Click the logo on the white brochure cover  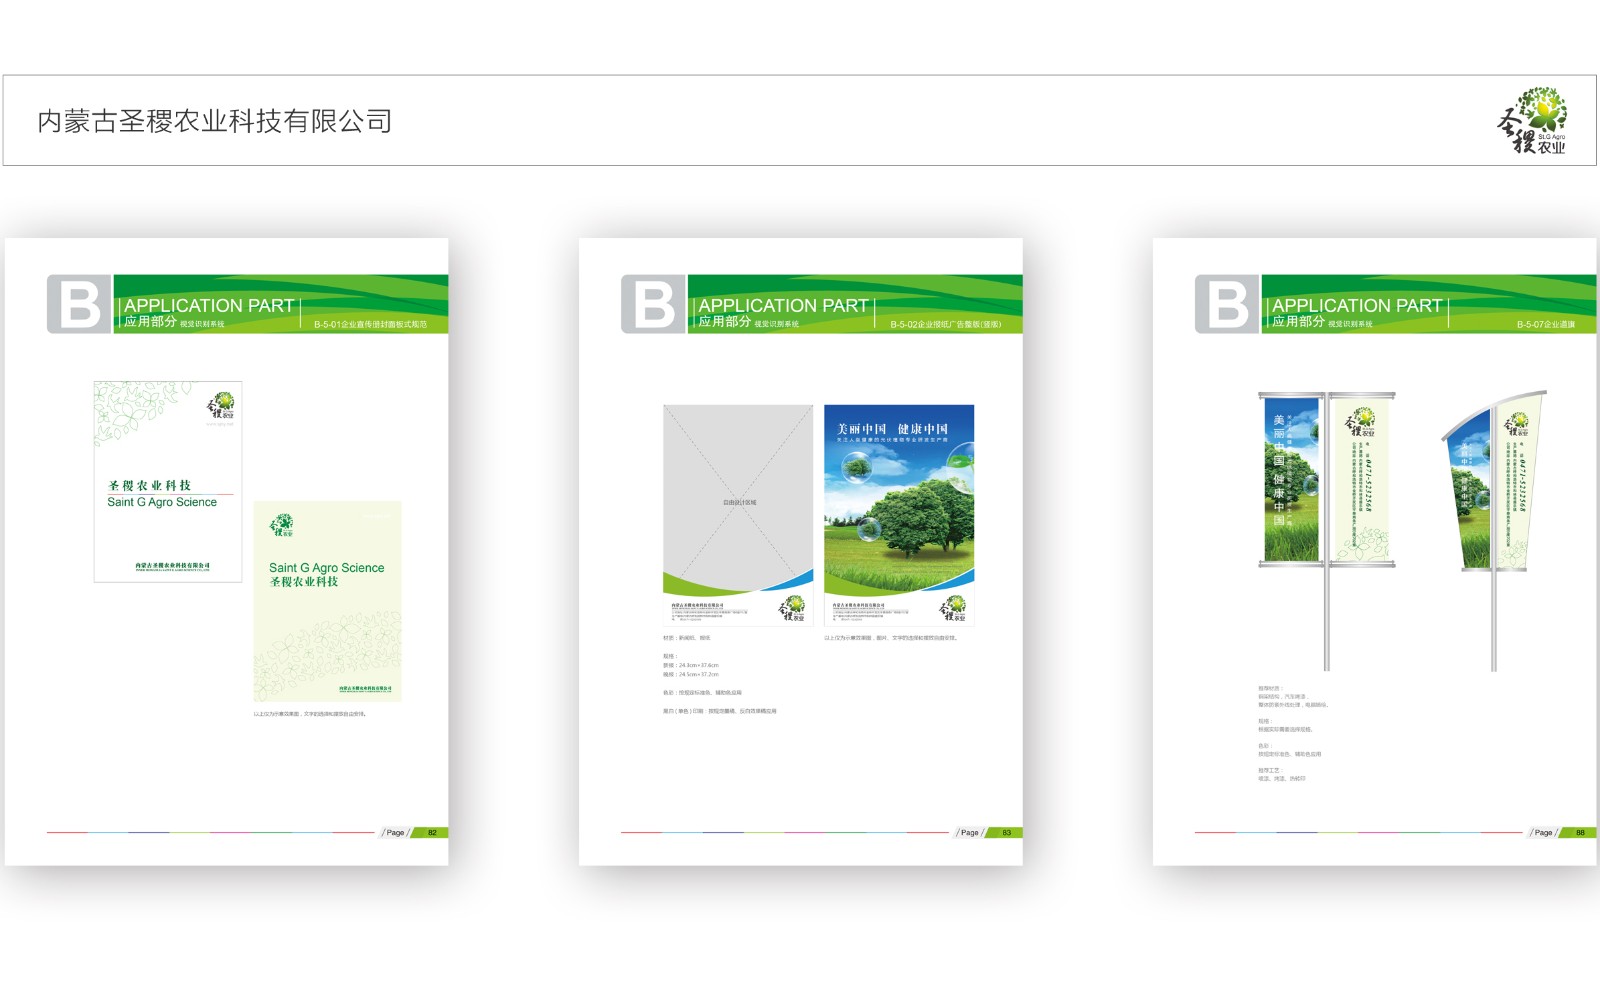click(221, 407)
